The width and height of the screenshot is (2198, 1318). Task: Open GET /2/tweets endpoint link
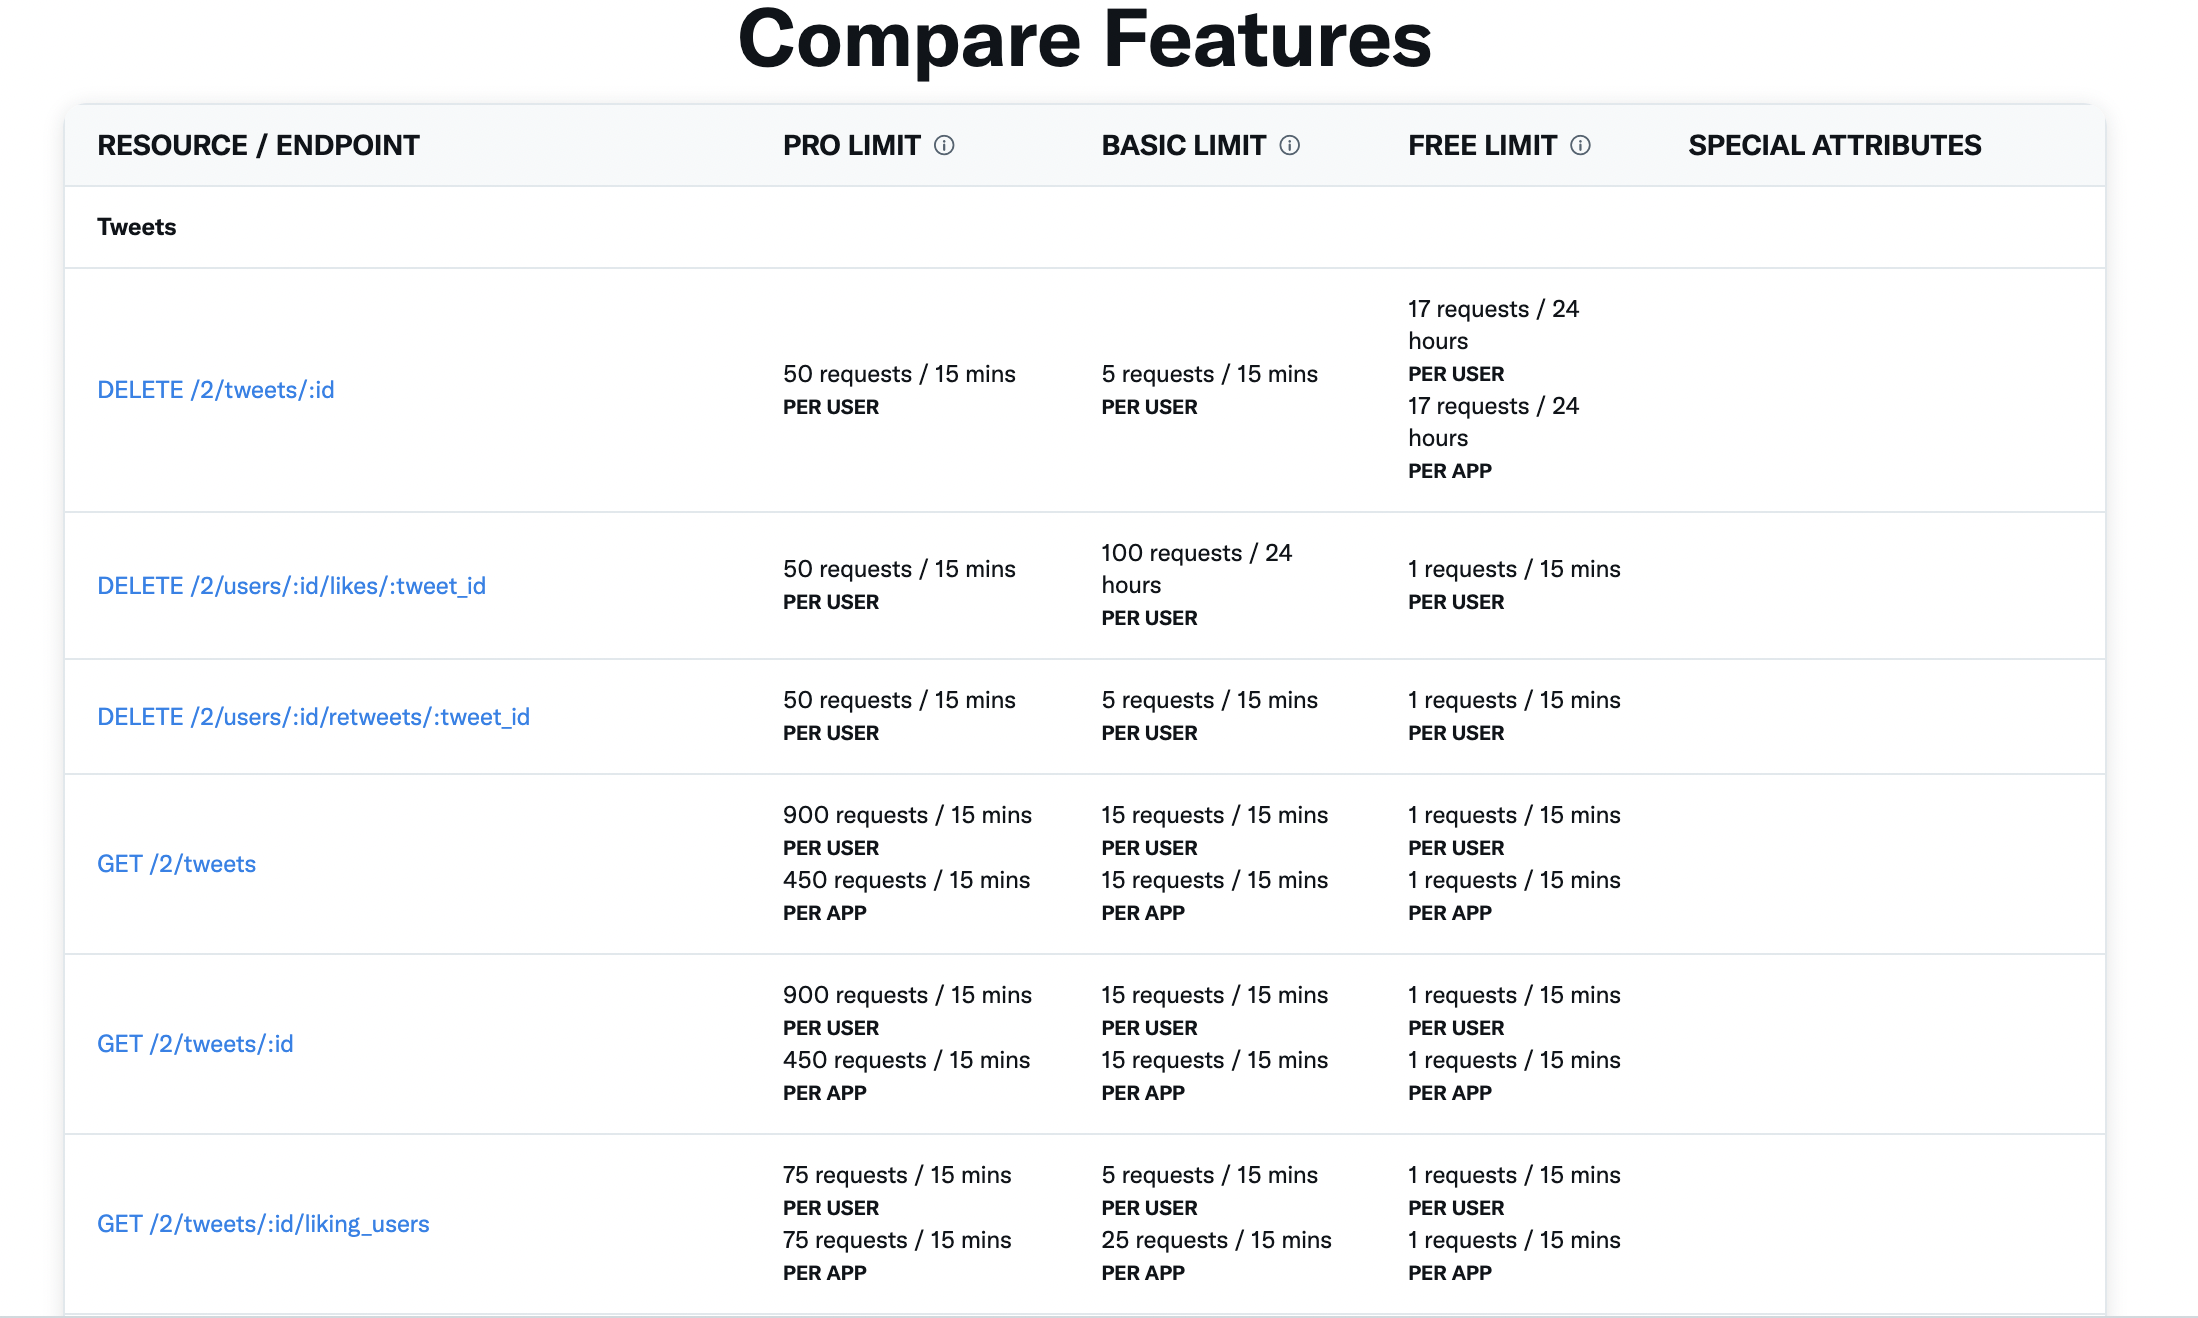(x=176, y=864)
